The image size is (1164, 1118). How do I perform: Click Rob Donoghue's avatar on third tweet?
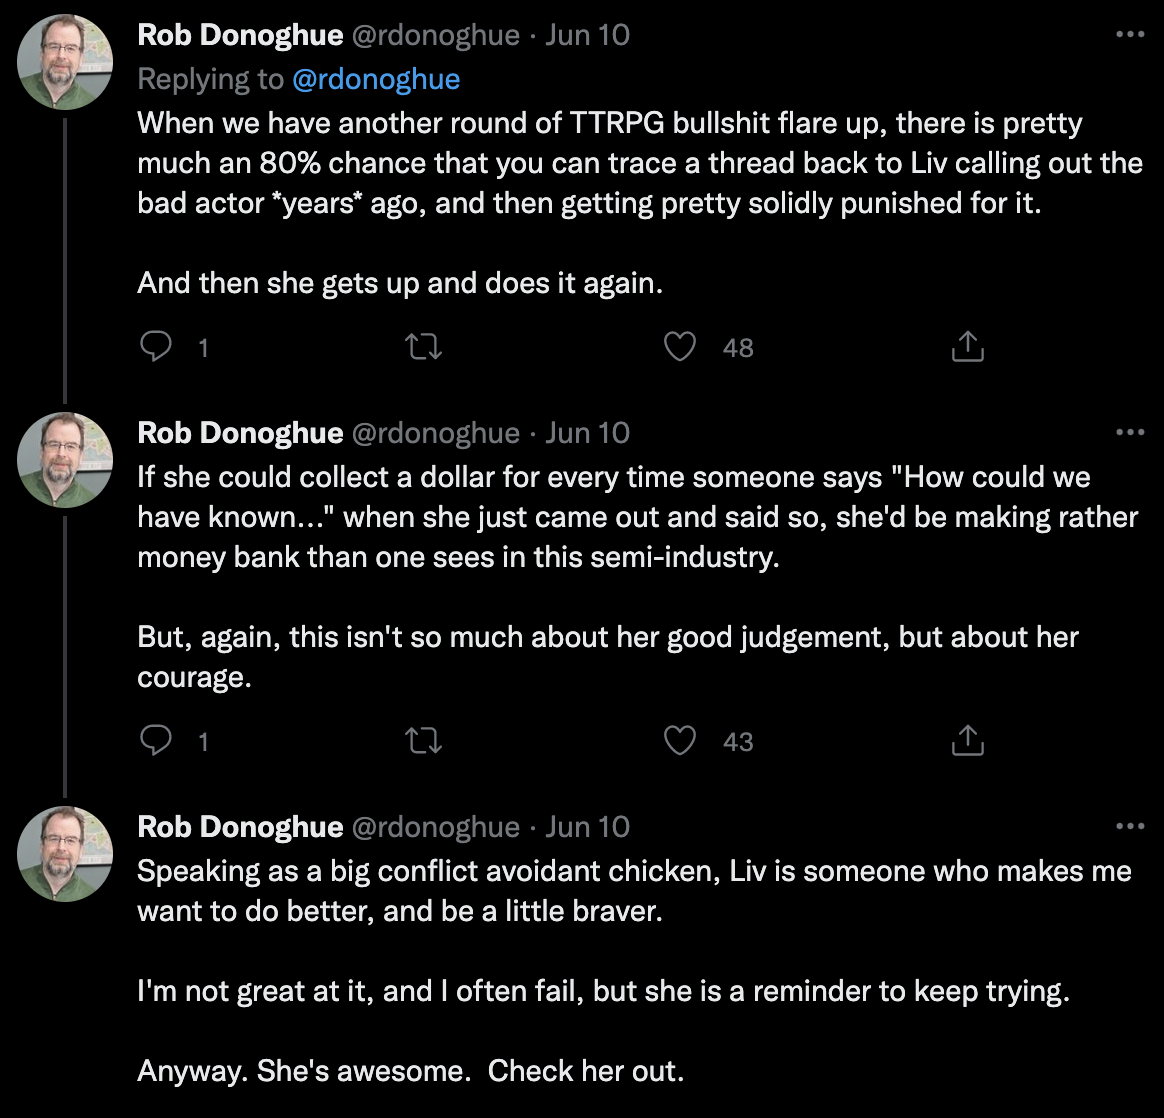65,854
